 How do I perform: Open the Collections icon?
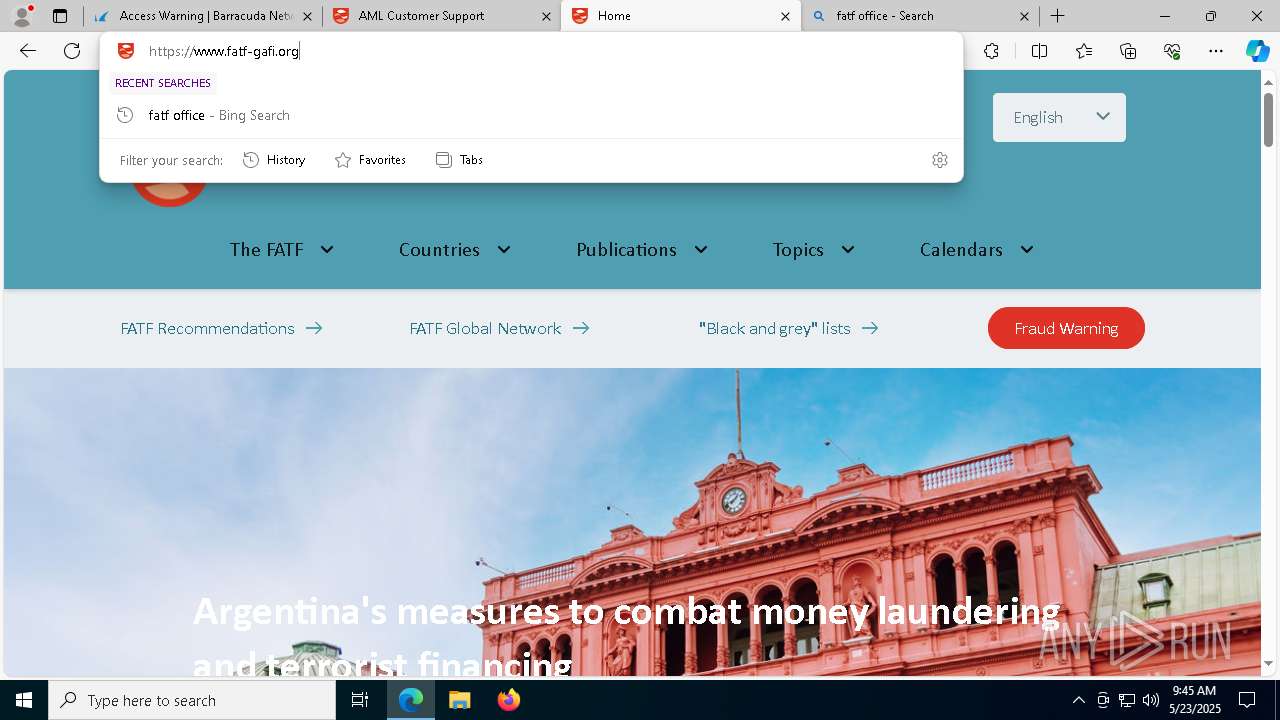[x=1128, y=51]
